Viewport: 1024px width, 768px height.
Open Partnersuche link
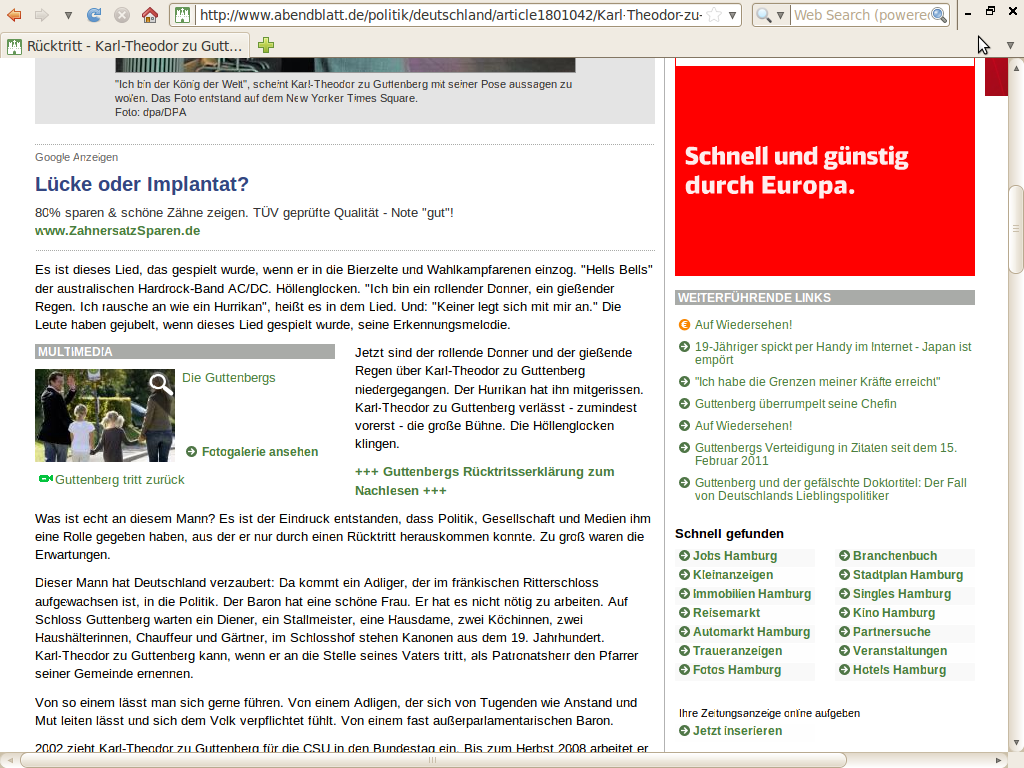(x=891, y=632)
